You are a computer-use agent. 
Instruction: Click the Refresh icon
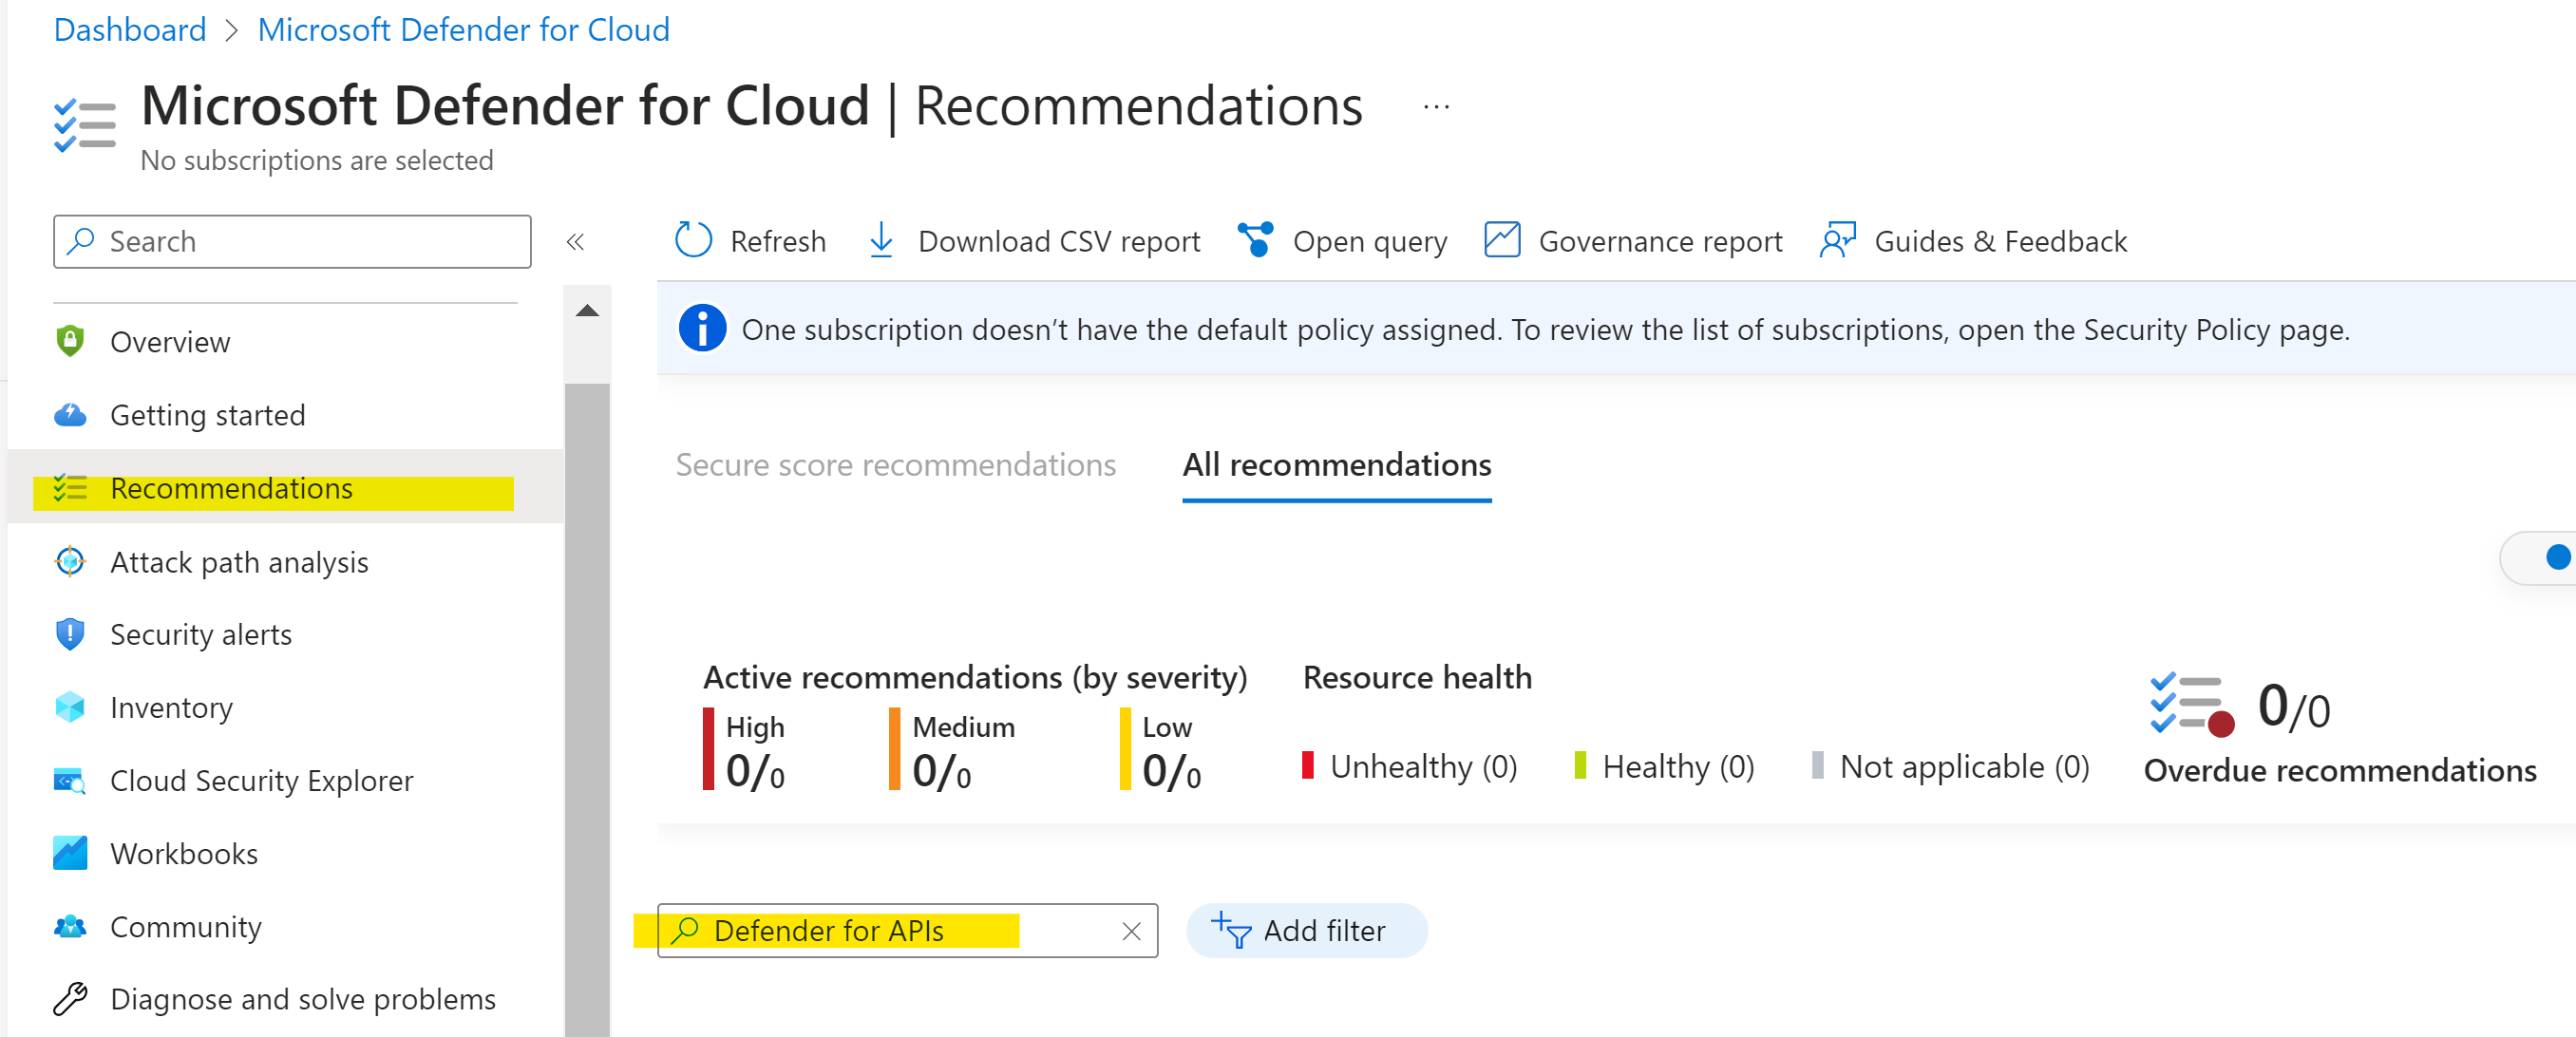[693, 241]
